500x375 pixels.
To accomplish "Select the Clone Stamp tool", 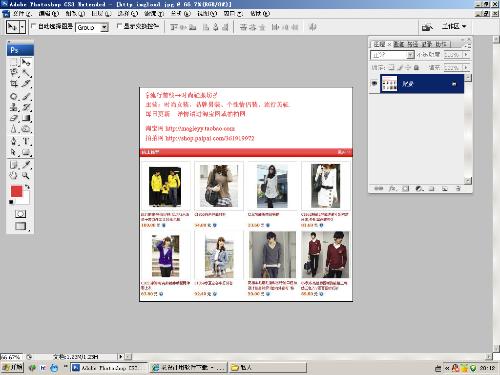I will (14, 107).
